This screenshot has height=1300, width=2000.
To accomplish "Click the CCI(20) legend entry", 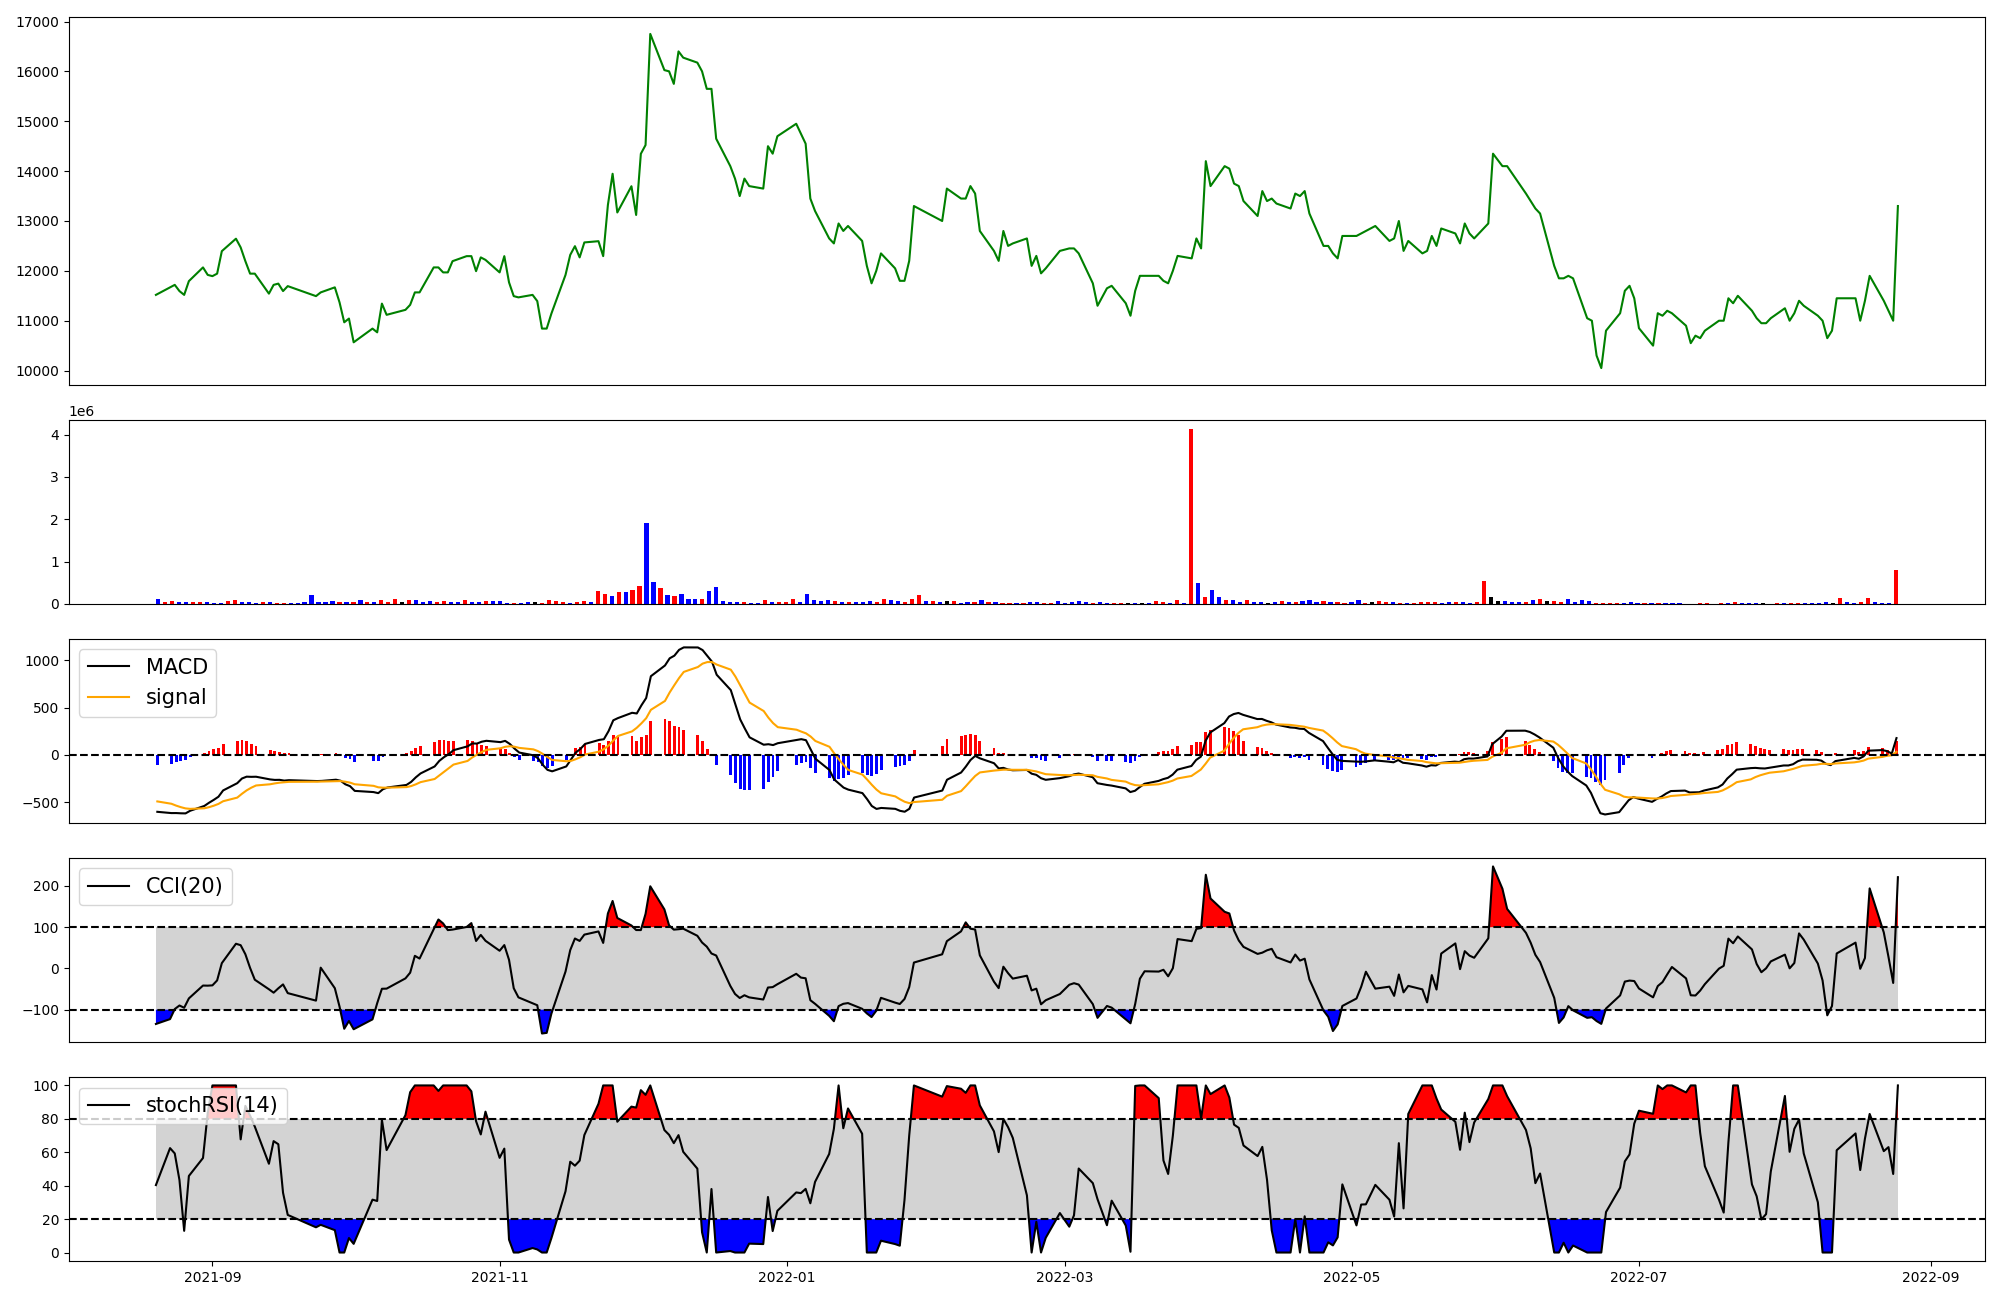I will coord(184,886).
